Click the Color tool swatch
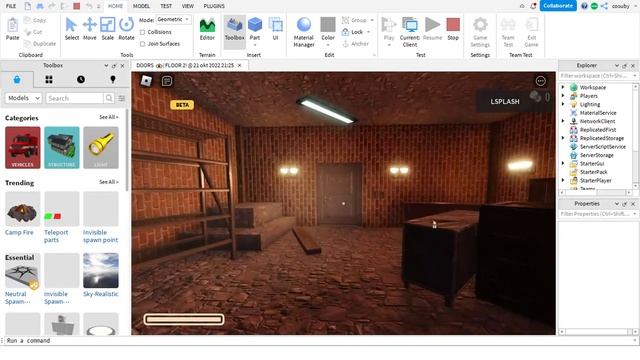The image size is (640, 360). [x=328, y=24]
